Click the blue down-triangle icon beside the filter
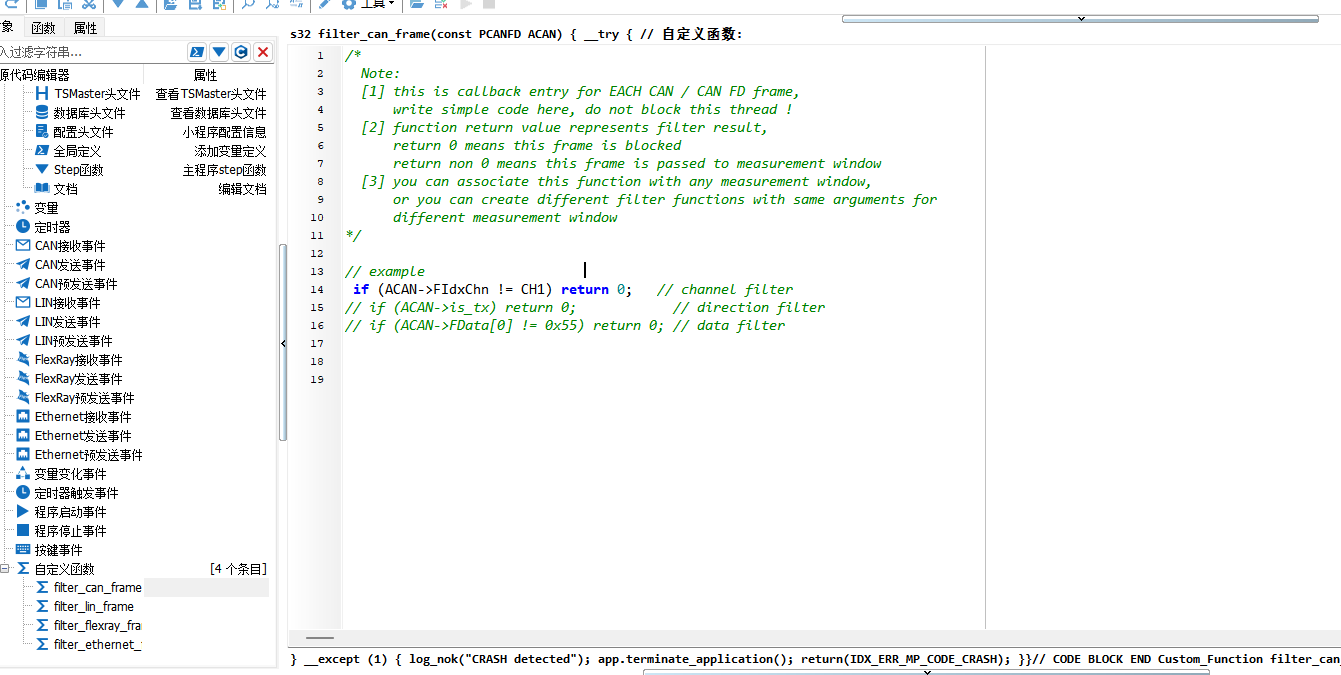Image resolution: width=1341 pixels, height=675 pixels. point(219,52)
